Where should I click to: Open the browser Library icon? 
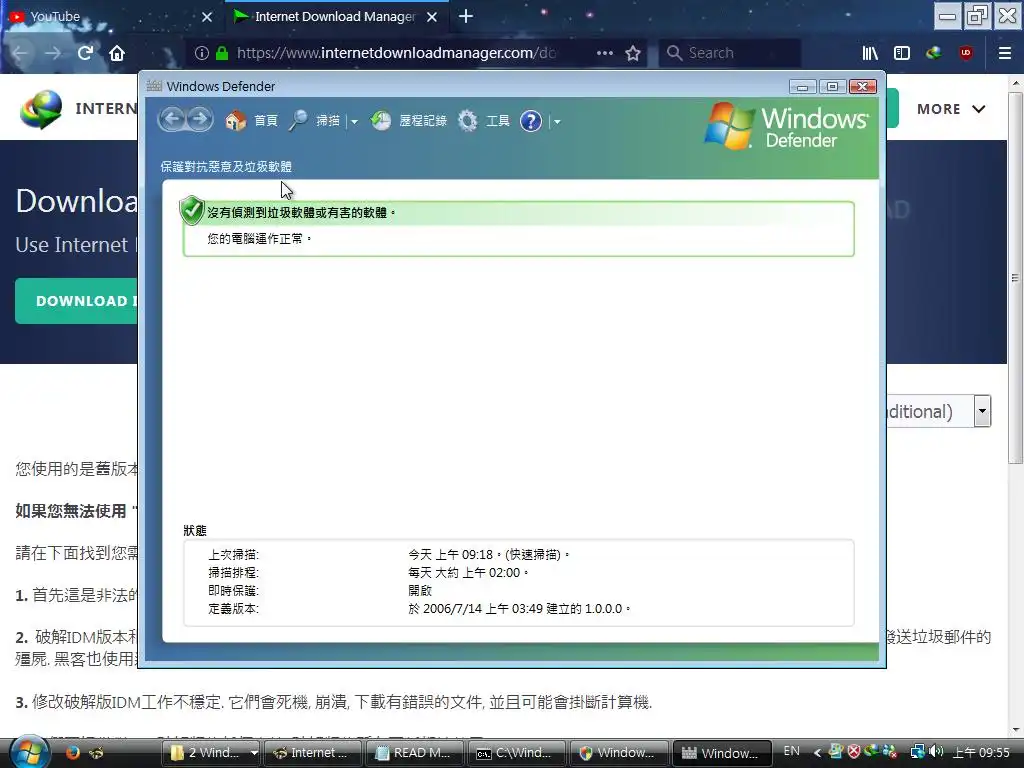[870, 53]
